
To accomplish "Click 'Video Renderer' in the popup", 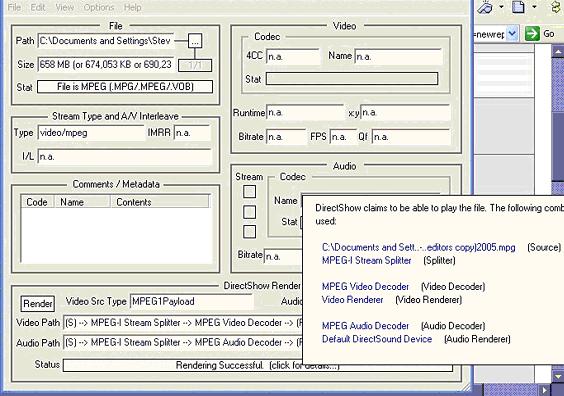I will pyautogui.click(x=352, y=300).
